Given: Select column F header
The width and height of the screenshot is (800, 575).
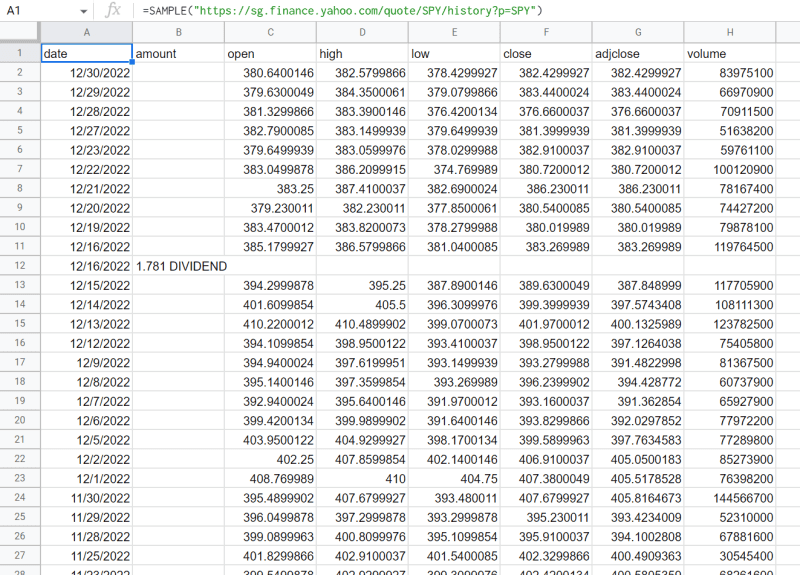Looking at the screenshot, I should click(x=546, y=33).
